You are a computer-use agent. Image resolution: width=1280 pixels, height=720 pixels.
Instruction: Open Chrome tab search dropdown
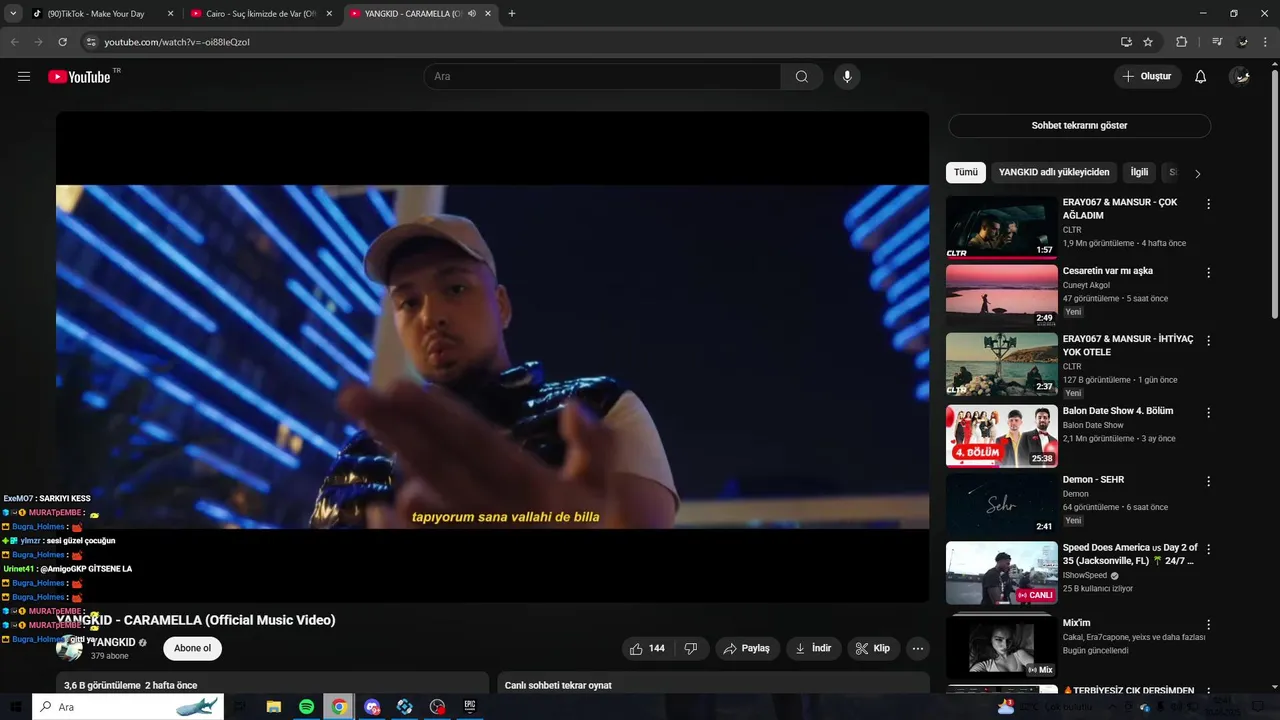(13, 14)
